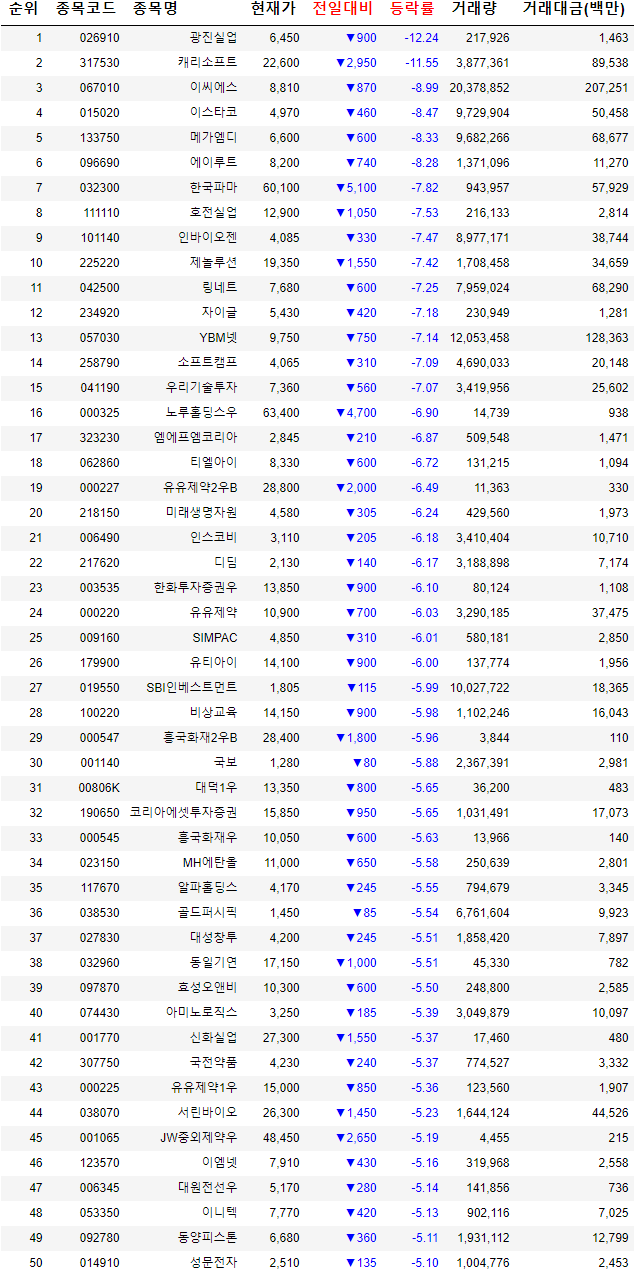This screenshot has height=1270, width=635.
Task: Select stock name 대성창투
Action: point(213,938)
